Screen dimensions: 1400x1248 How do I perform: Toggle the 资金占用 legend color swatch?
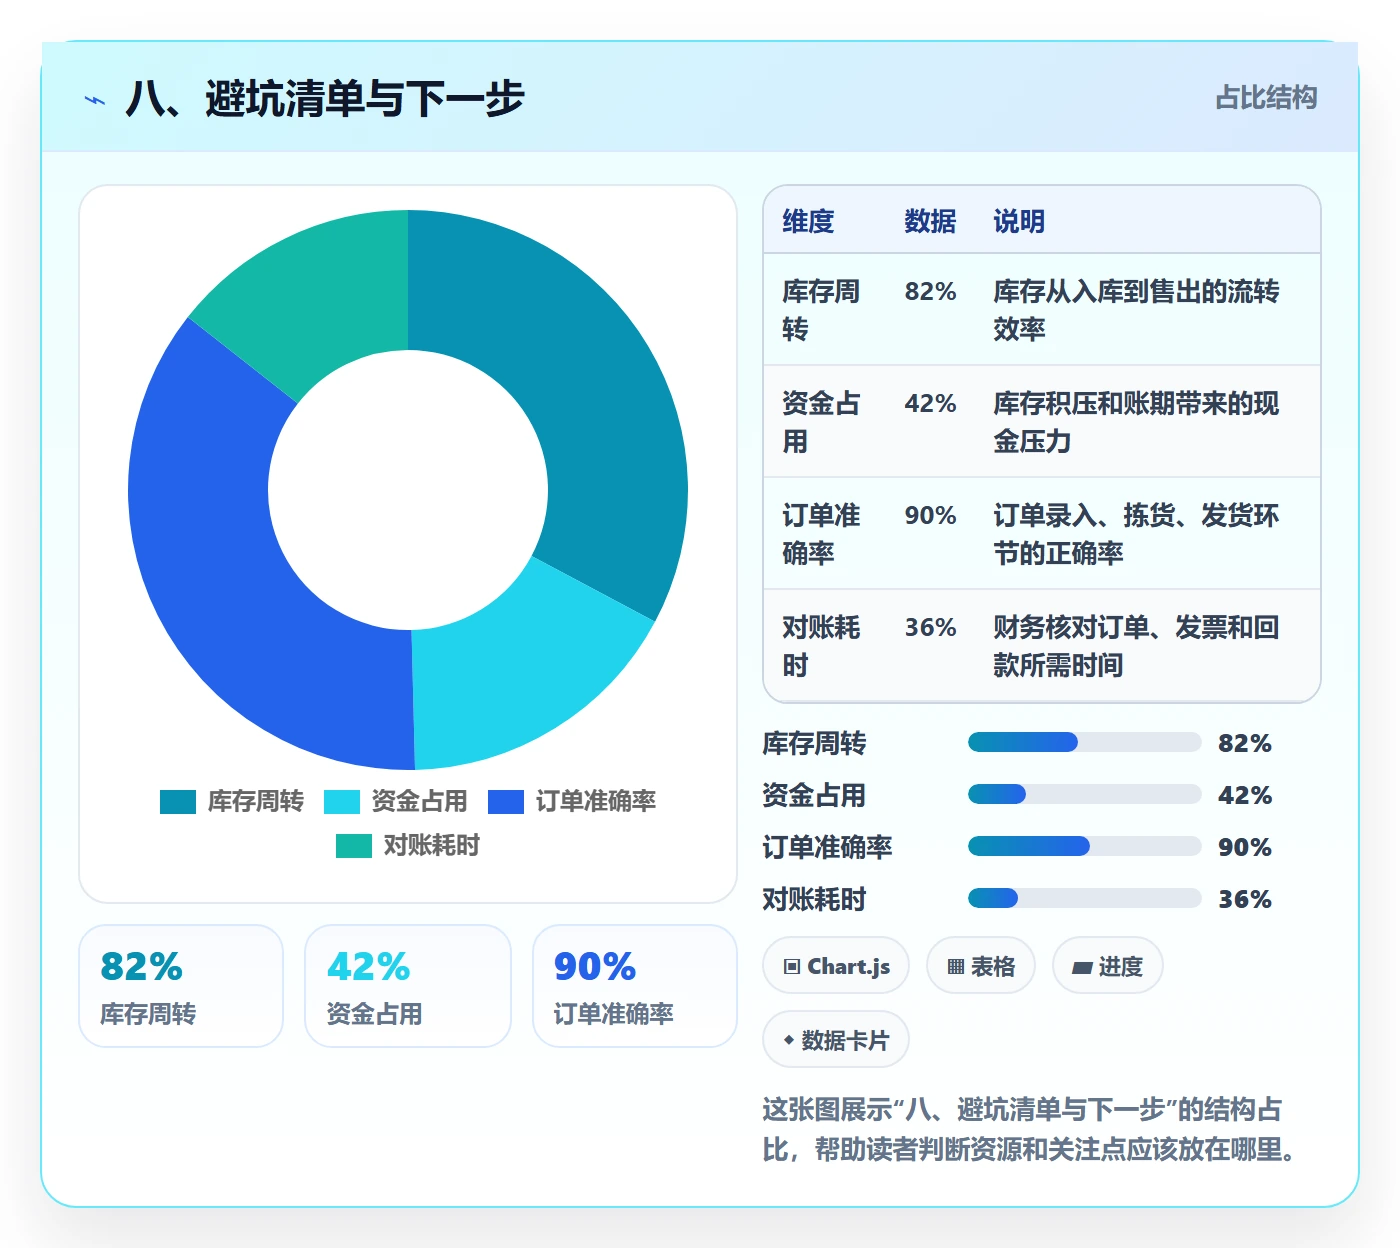point(342,802)
